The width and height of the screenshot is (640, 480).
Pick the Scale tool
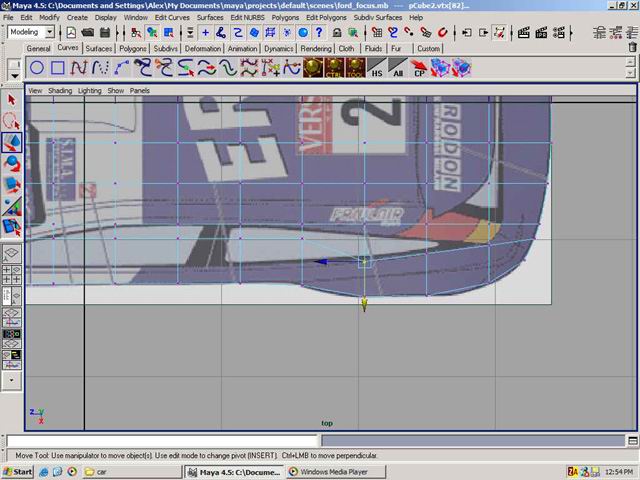coord(12,185)
